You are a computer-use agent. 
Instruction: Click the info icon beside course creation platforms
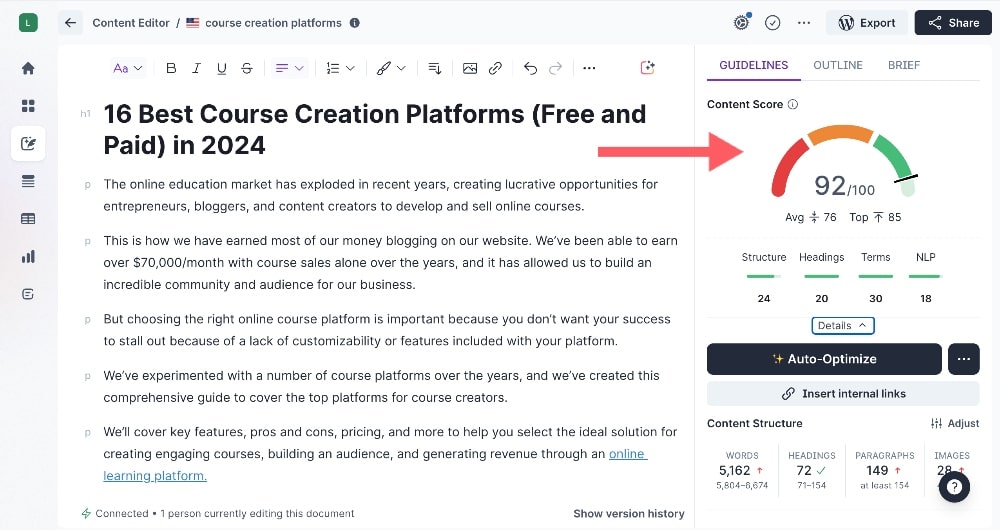[x=355, y=23]
